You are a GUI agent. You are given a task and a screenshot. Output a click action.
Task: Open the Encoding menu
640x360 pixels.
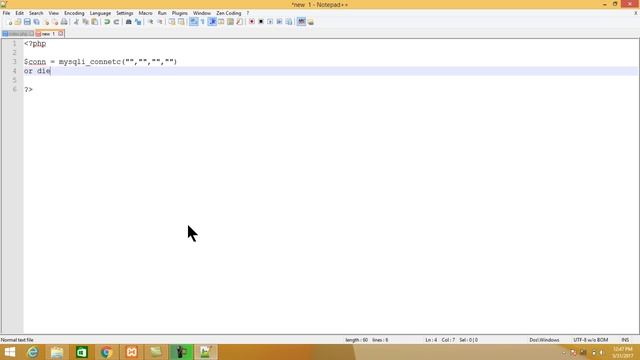(x=74, y=13)
